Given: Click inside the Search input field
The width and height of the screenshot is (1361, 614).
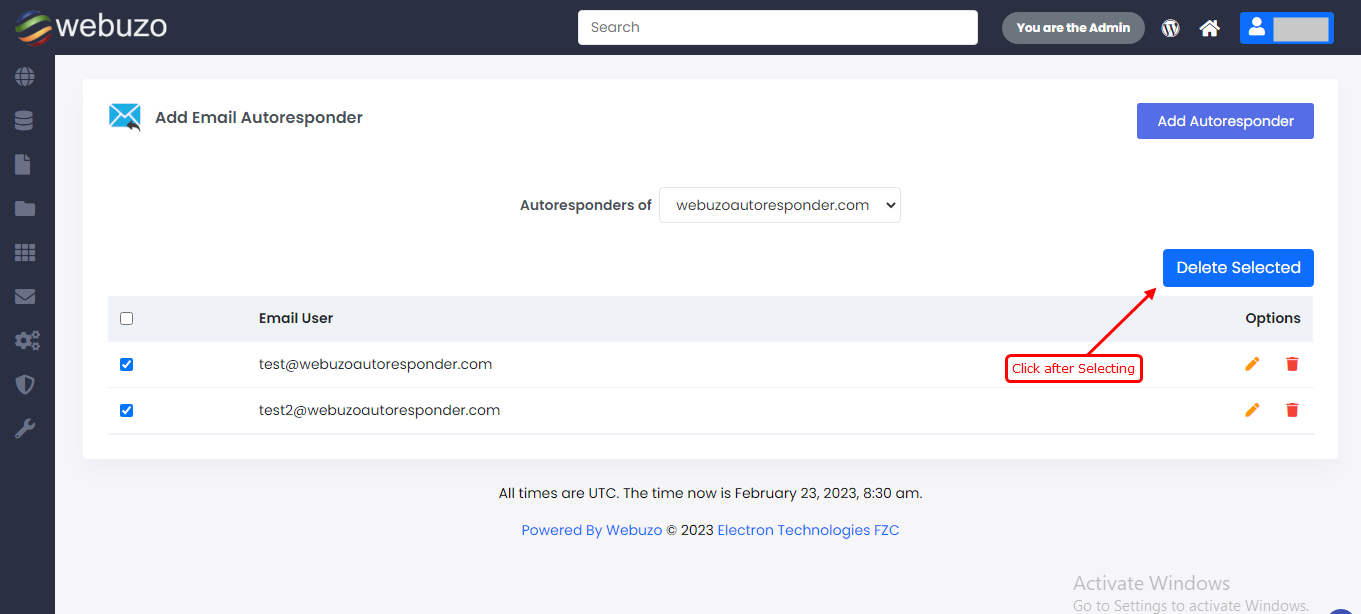Looking at the screenshot, I should point(777,28).
